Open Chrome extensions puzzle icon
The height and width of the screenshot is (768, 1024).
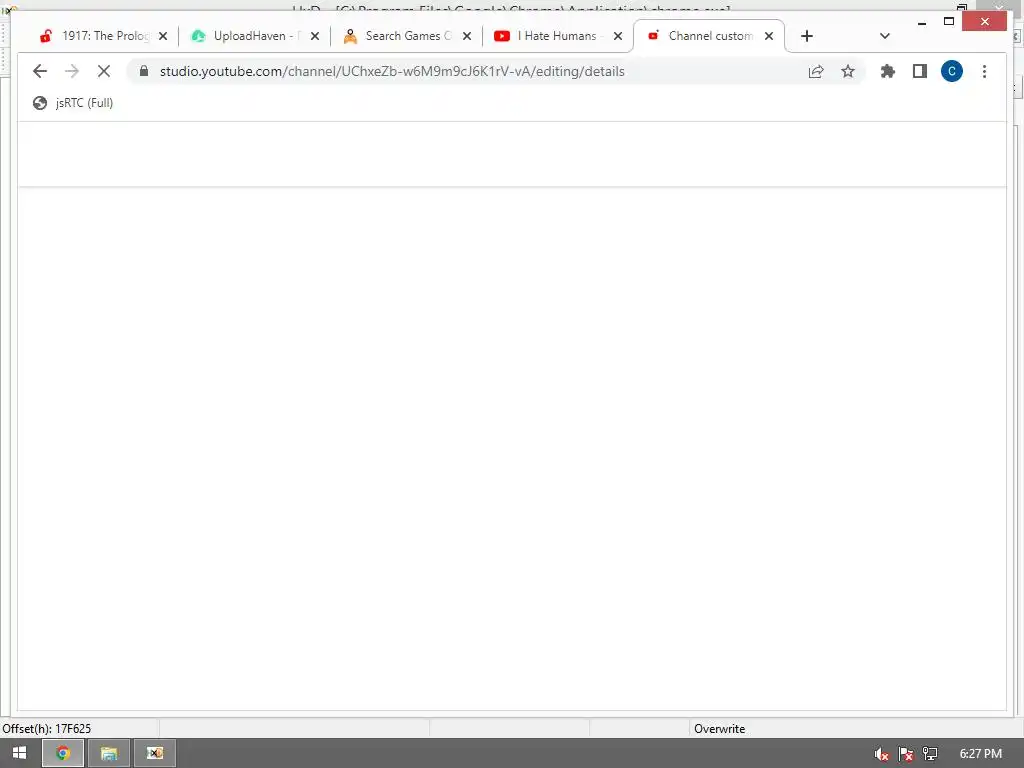888,71
